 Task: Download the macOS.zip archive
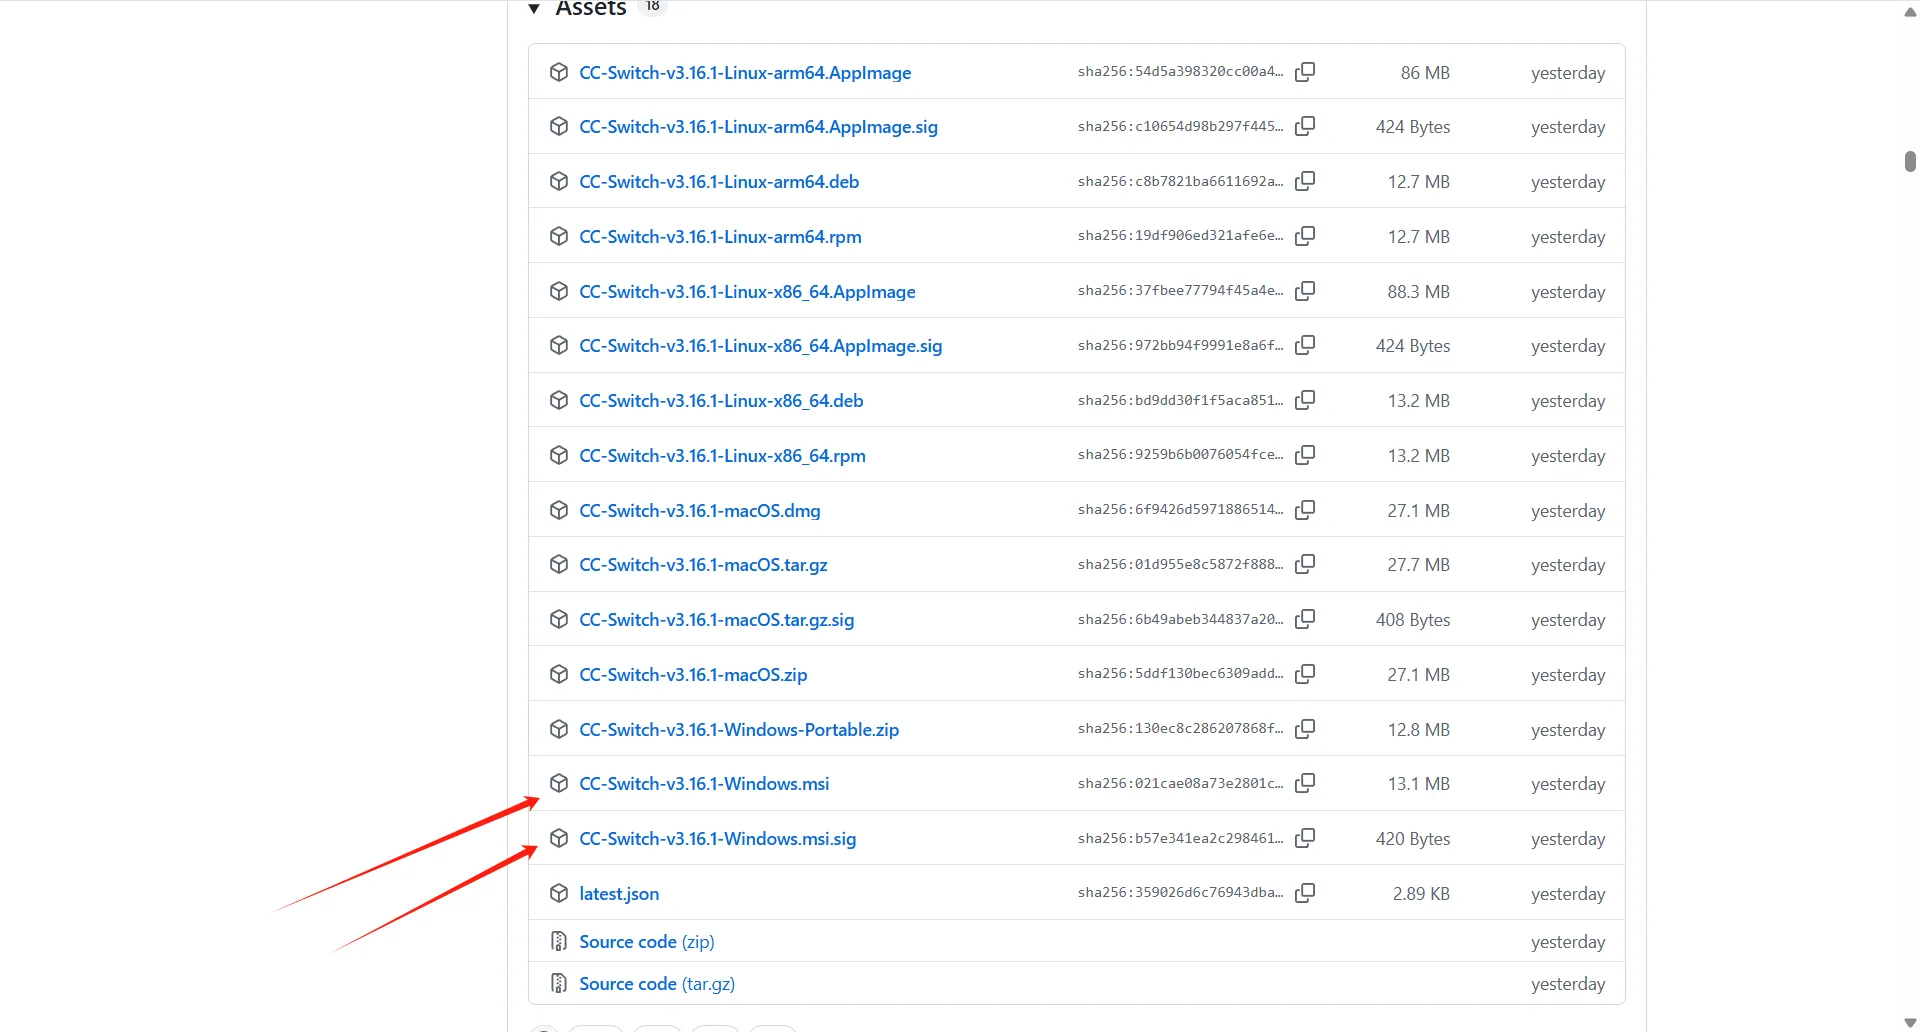693,675
